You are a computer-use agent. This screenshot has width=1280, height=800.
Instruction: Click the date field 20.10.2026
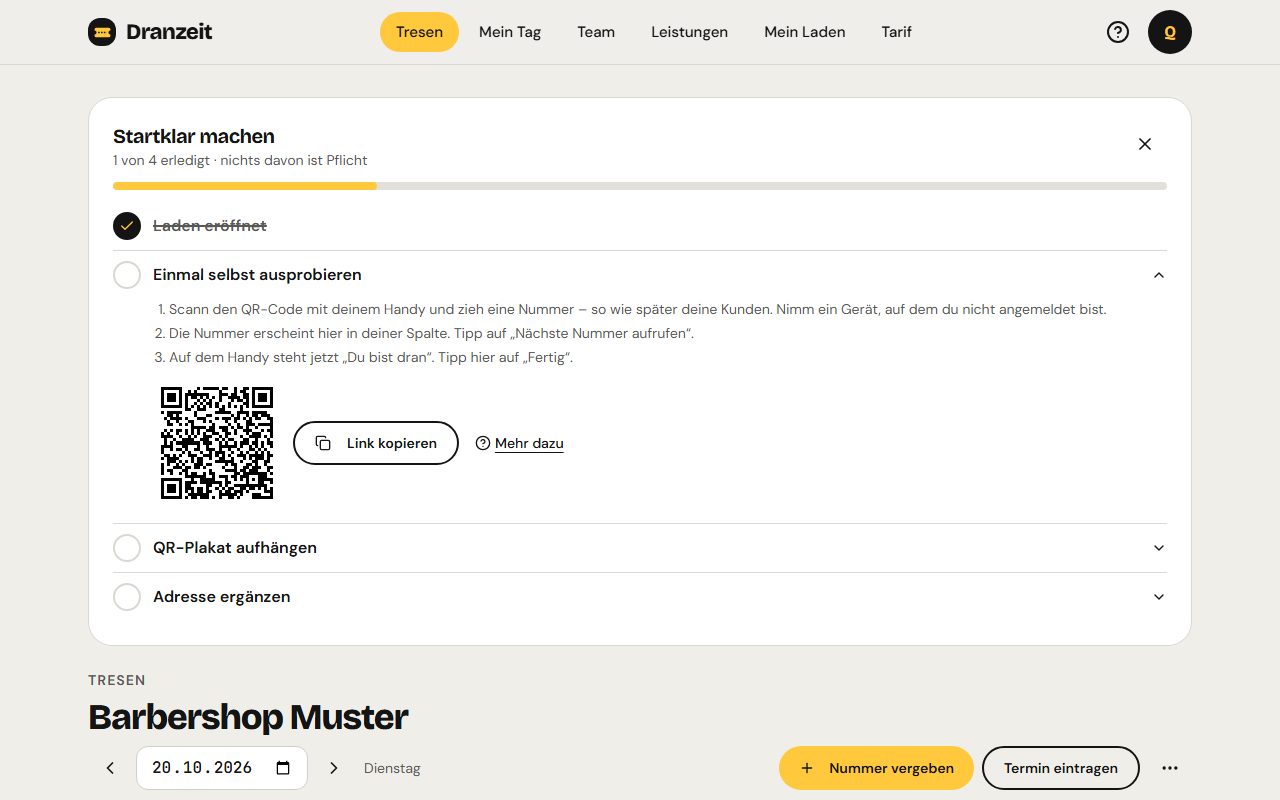tap(222, 768)
